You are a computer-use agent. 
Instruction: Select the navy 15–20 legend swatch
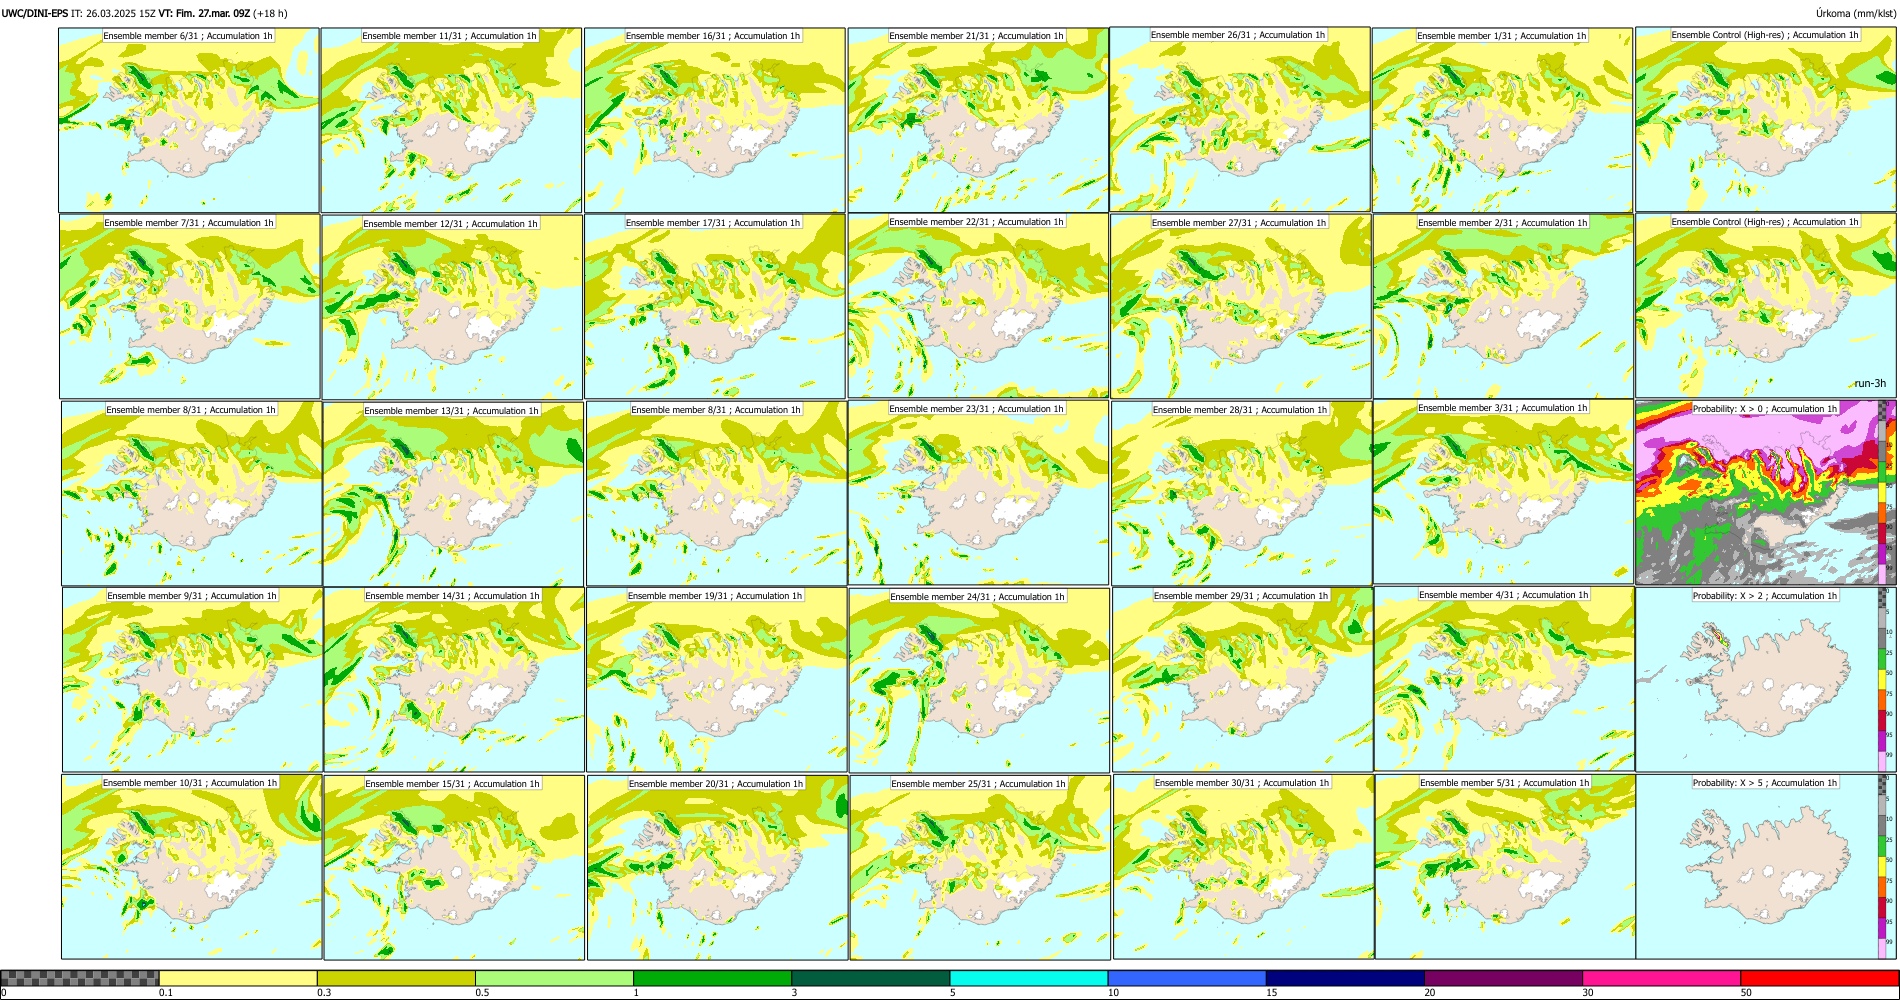click(1345, 978)
